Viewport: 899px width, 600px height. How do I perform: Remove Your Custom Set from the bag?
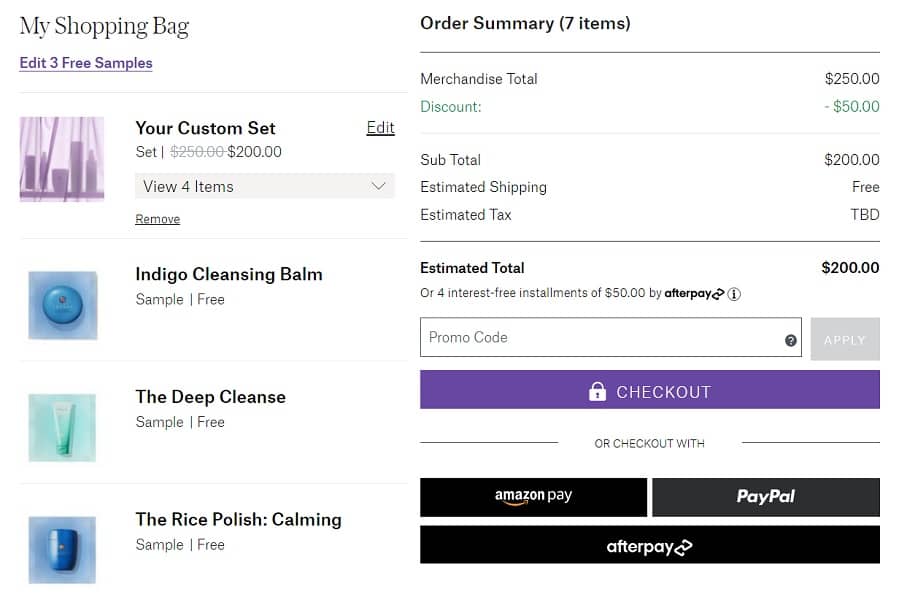pos(157,219)
